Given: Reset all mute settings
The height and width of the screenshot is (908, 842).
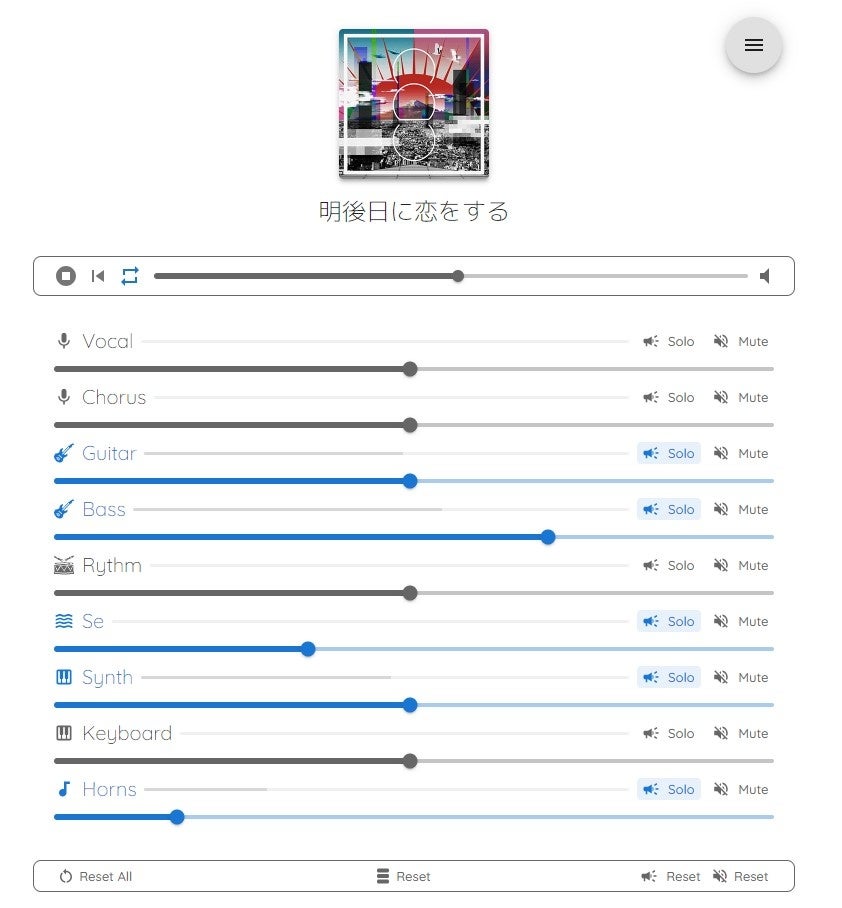Looking at the screenshot, I should 741,876.
